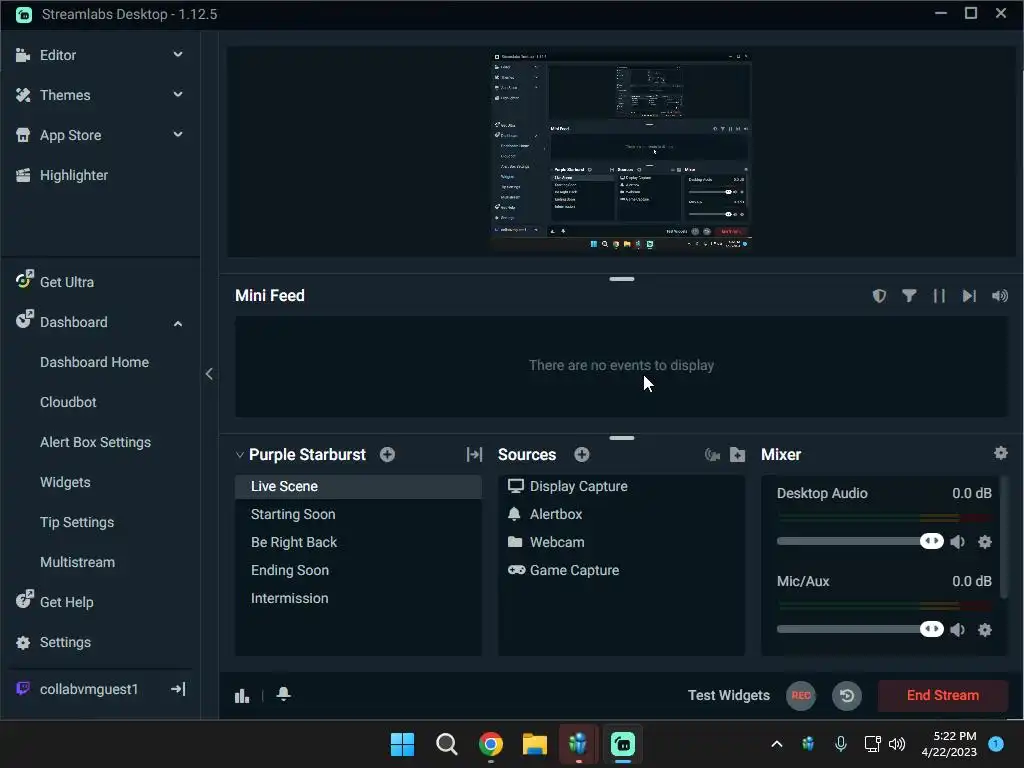Image resolution: width=1024 pixels, height=768 pixels.
Task: Click End Stream button
Action: point(942,696)
